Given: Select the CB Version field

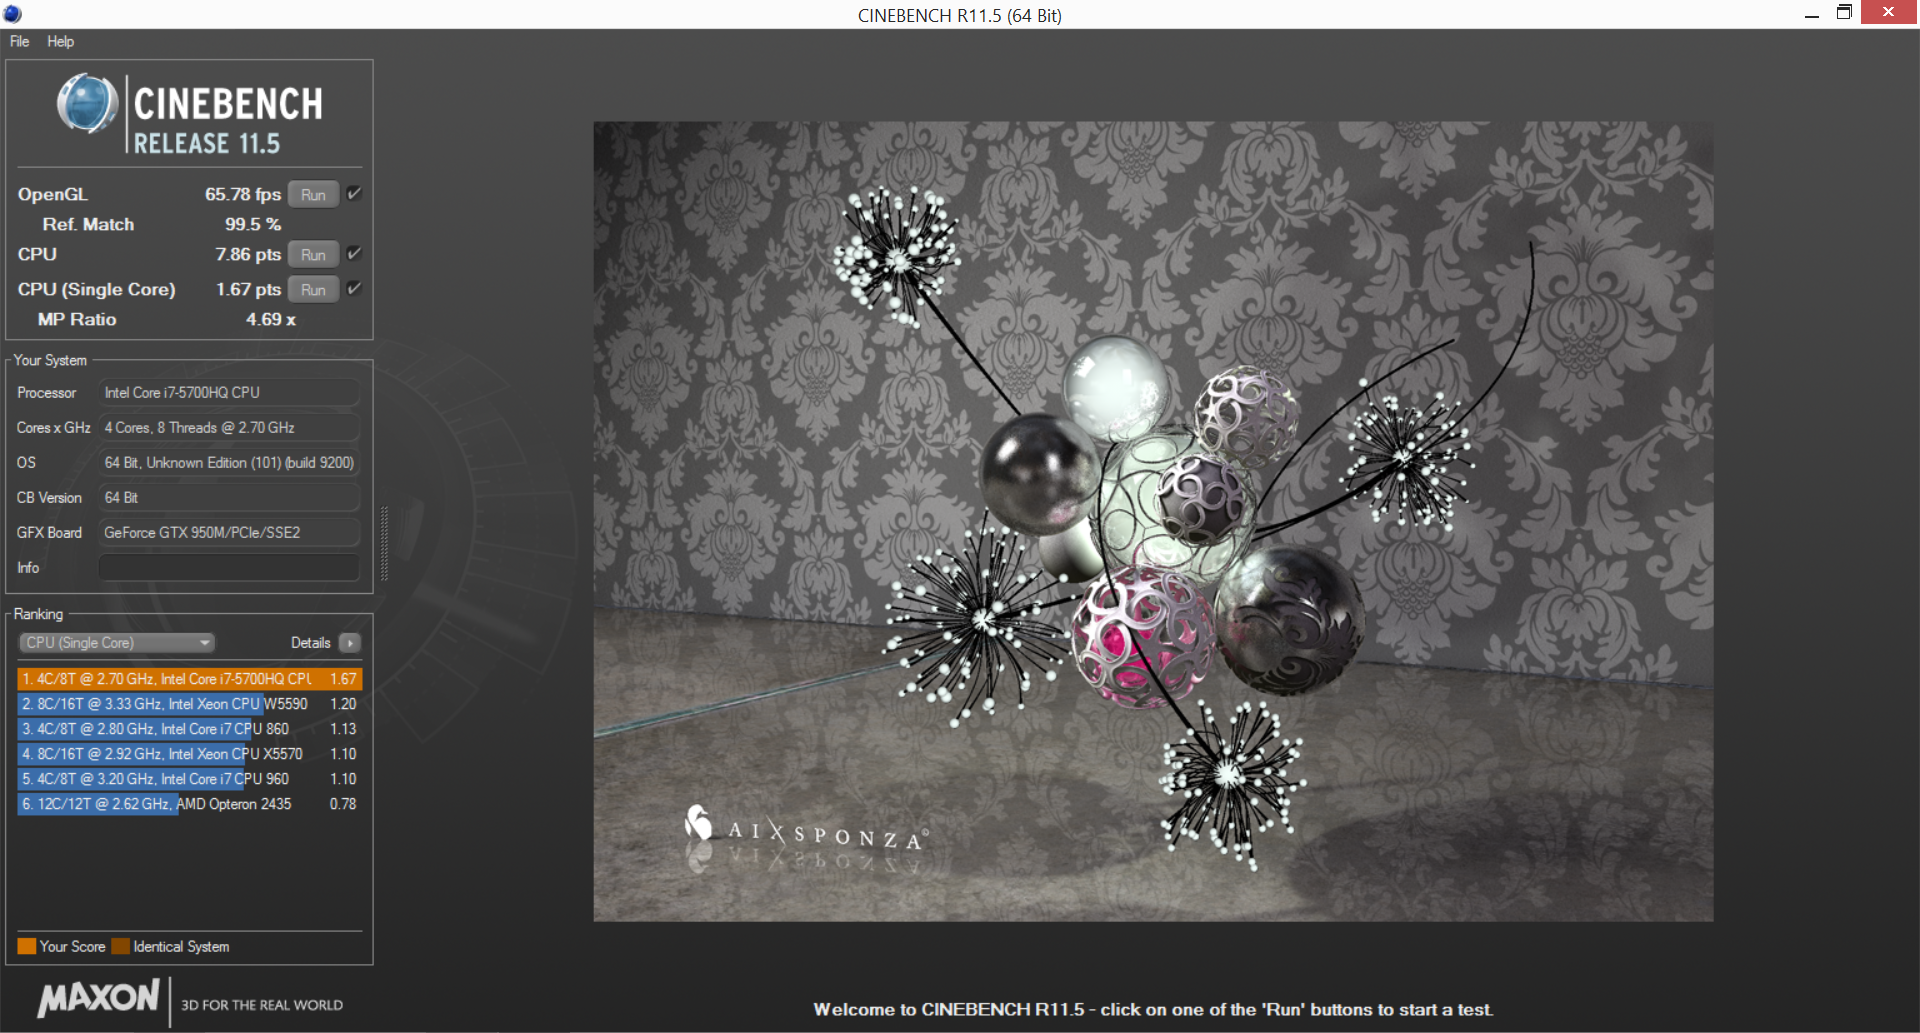Looking at the screenshot, I should point(229,497).
